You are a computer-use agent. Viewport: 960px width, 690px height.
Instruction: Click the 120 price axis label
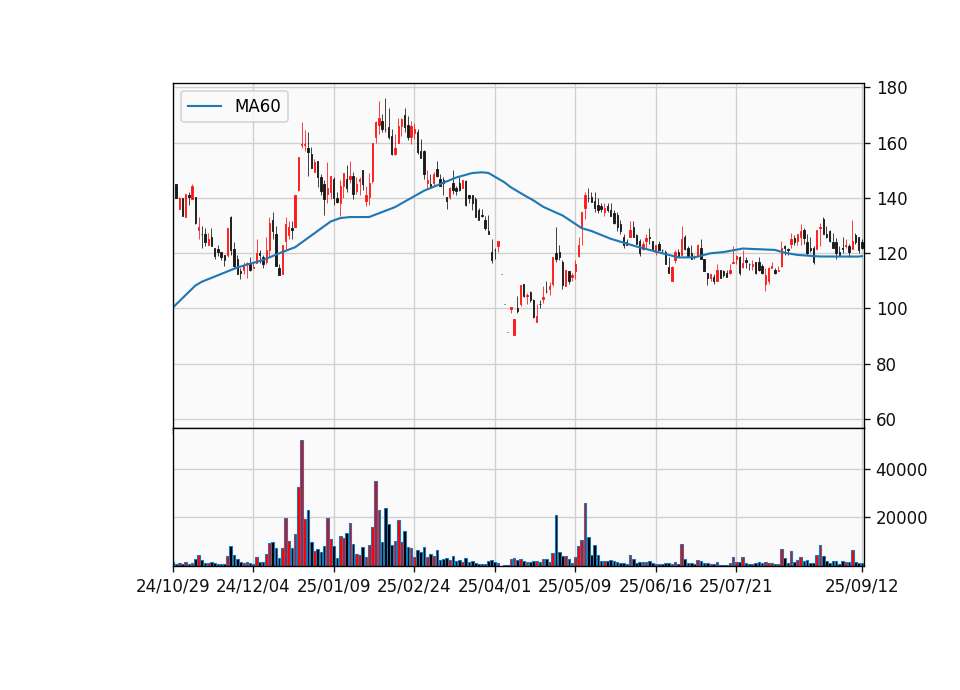click(892, 254)
